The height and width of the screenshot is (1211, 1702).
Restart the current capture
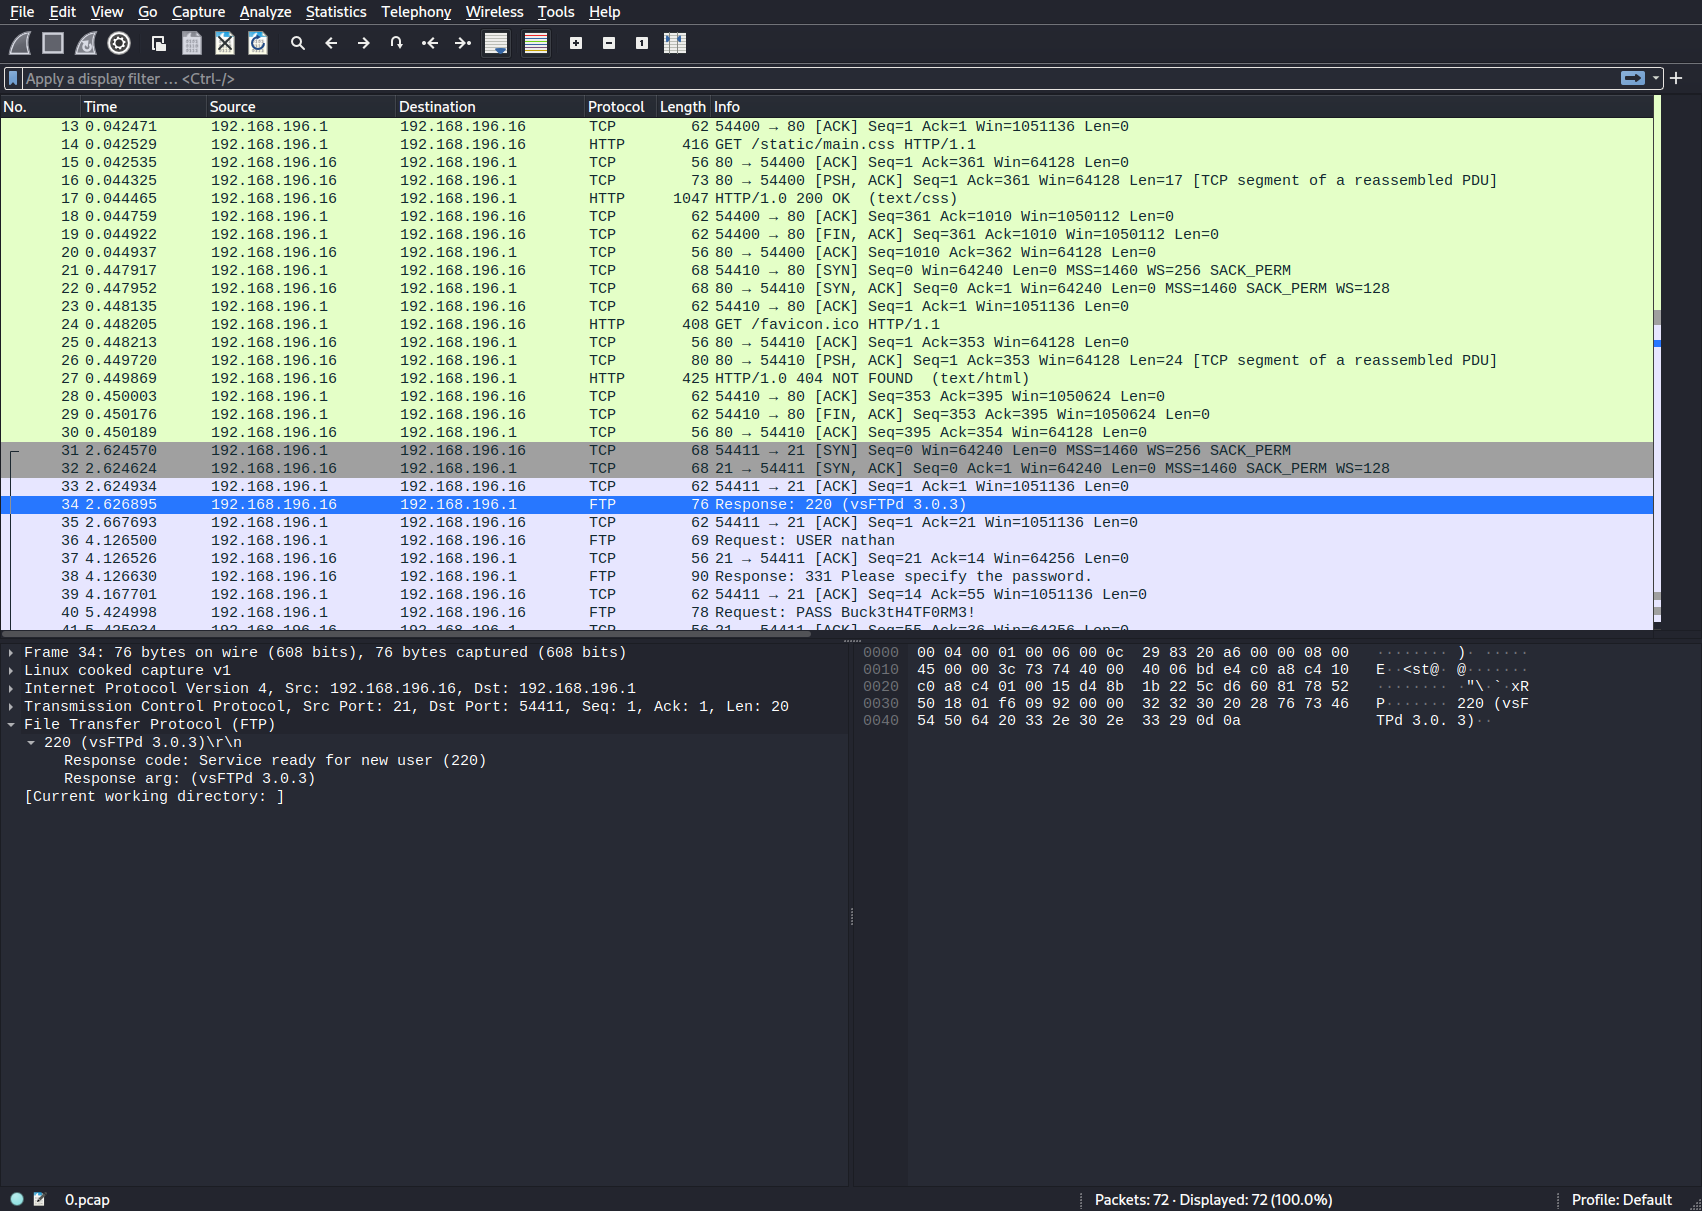click(x=86, y=43)
